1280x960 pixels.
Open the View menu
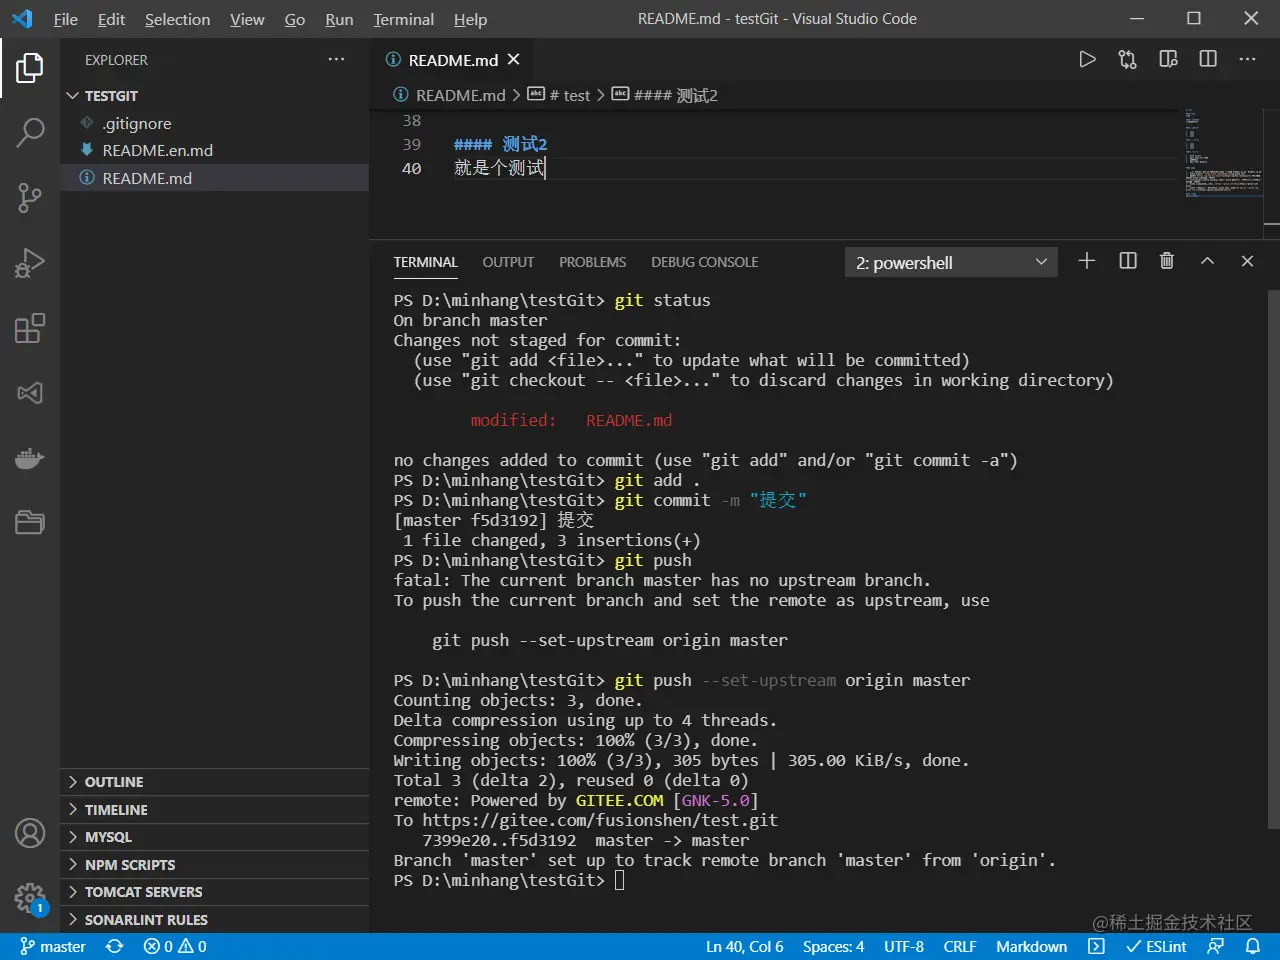247,19
